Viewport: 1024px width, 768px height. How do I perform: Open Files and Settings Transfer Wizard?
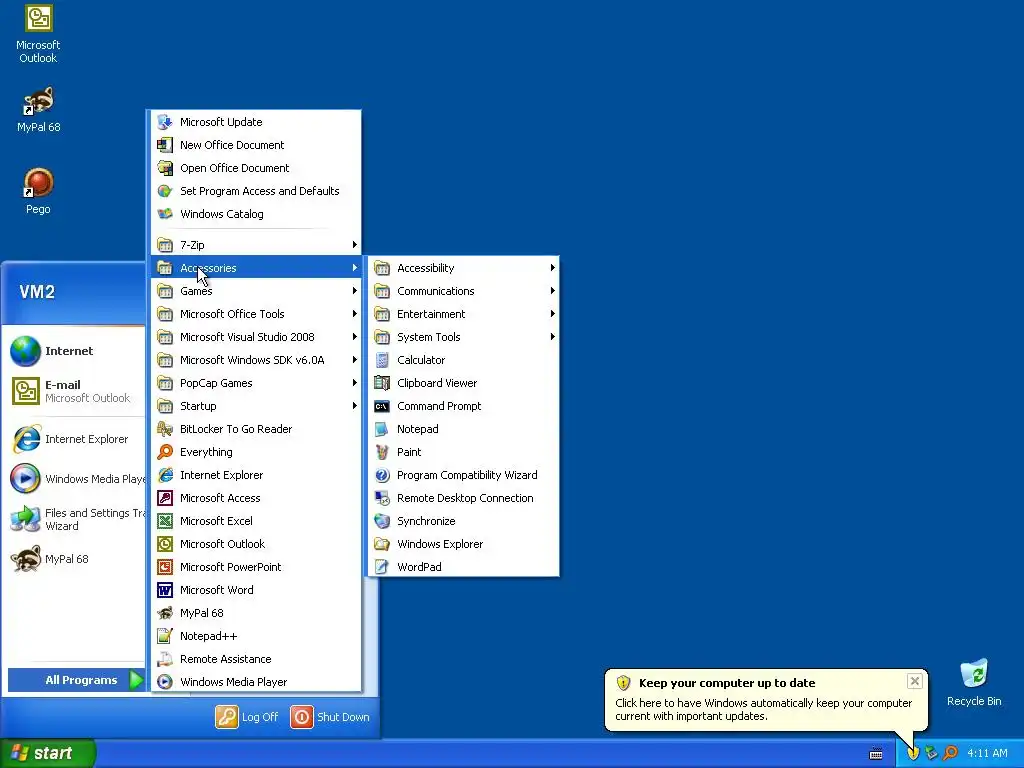coord(75,519)
